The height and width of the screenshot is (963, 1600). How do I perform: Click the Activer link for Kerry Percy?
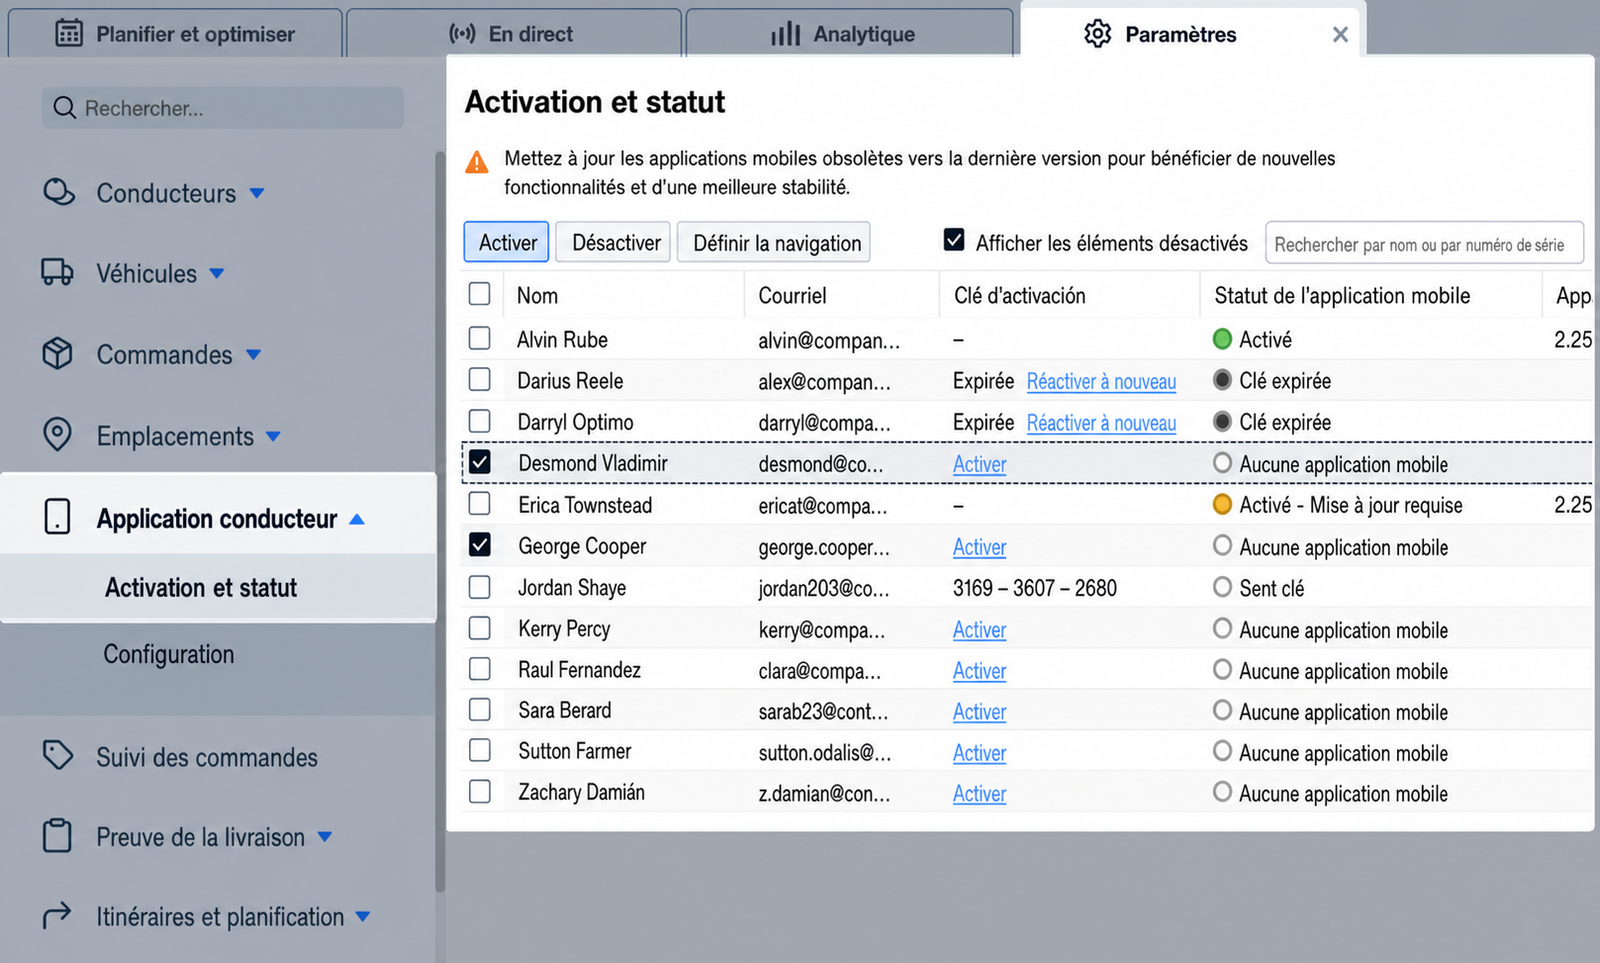pyautogui.click(x=980, y=630)
